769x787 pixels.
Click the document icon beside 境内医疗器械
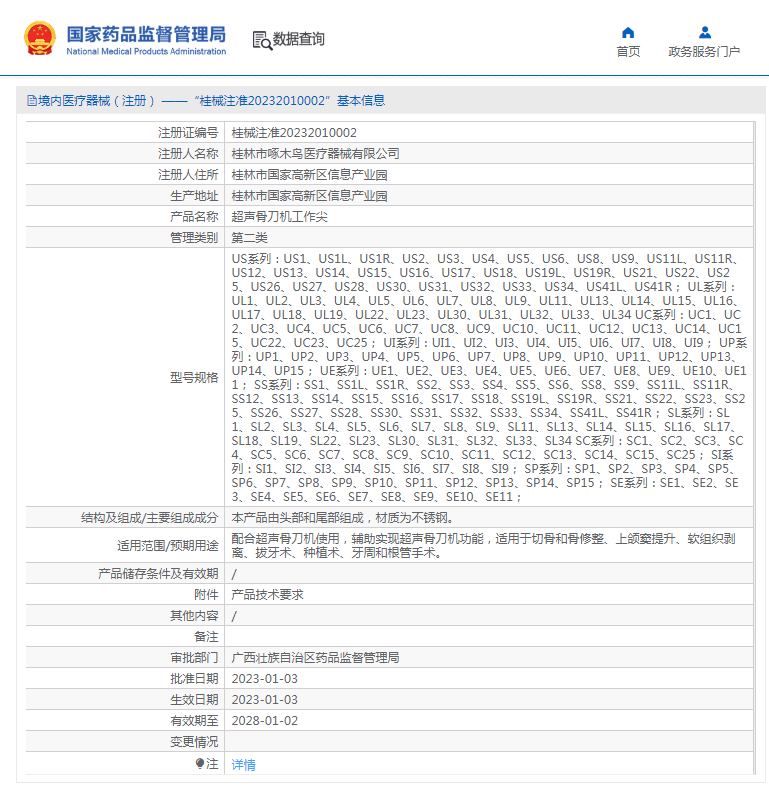(32, 101)
